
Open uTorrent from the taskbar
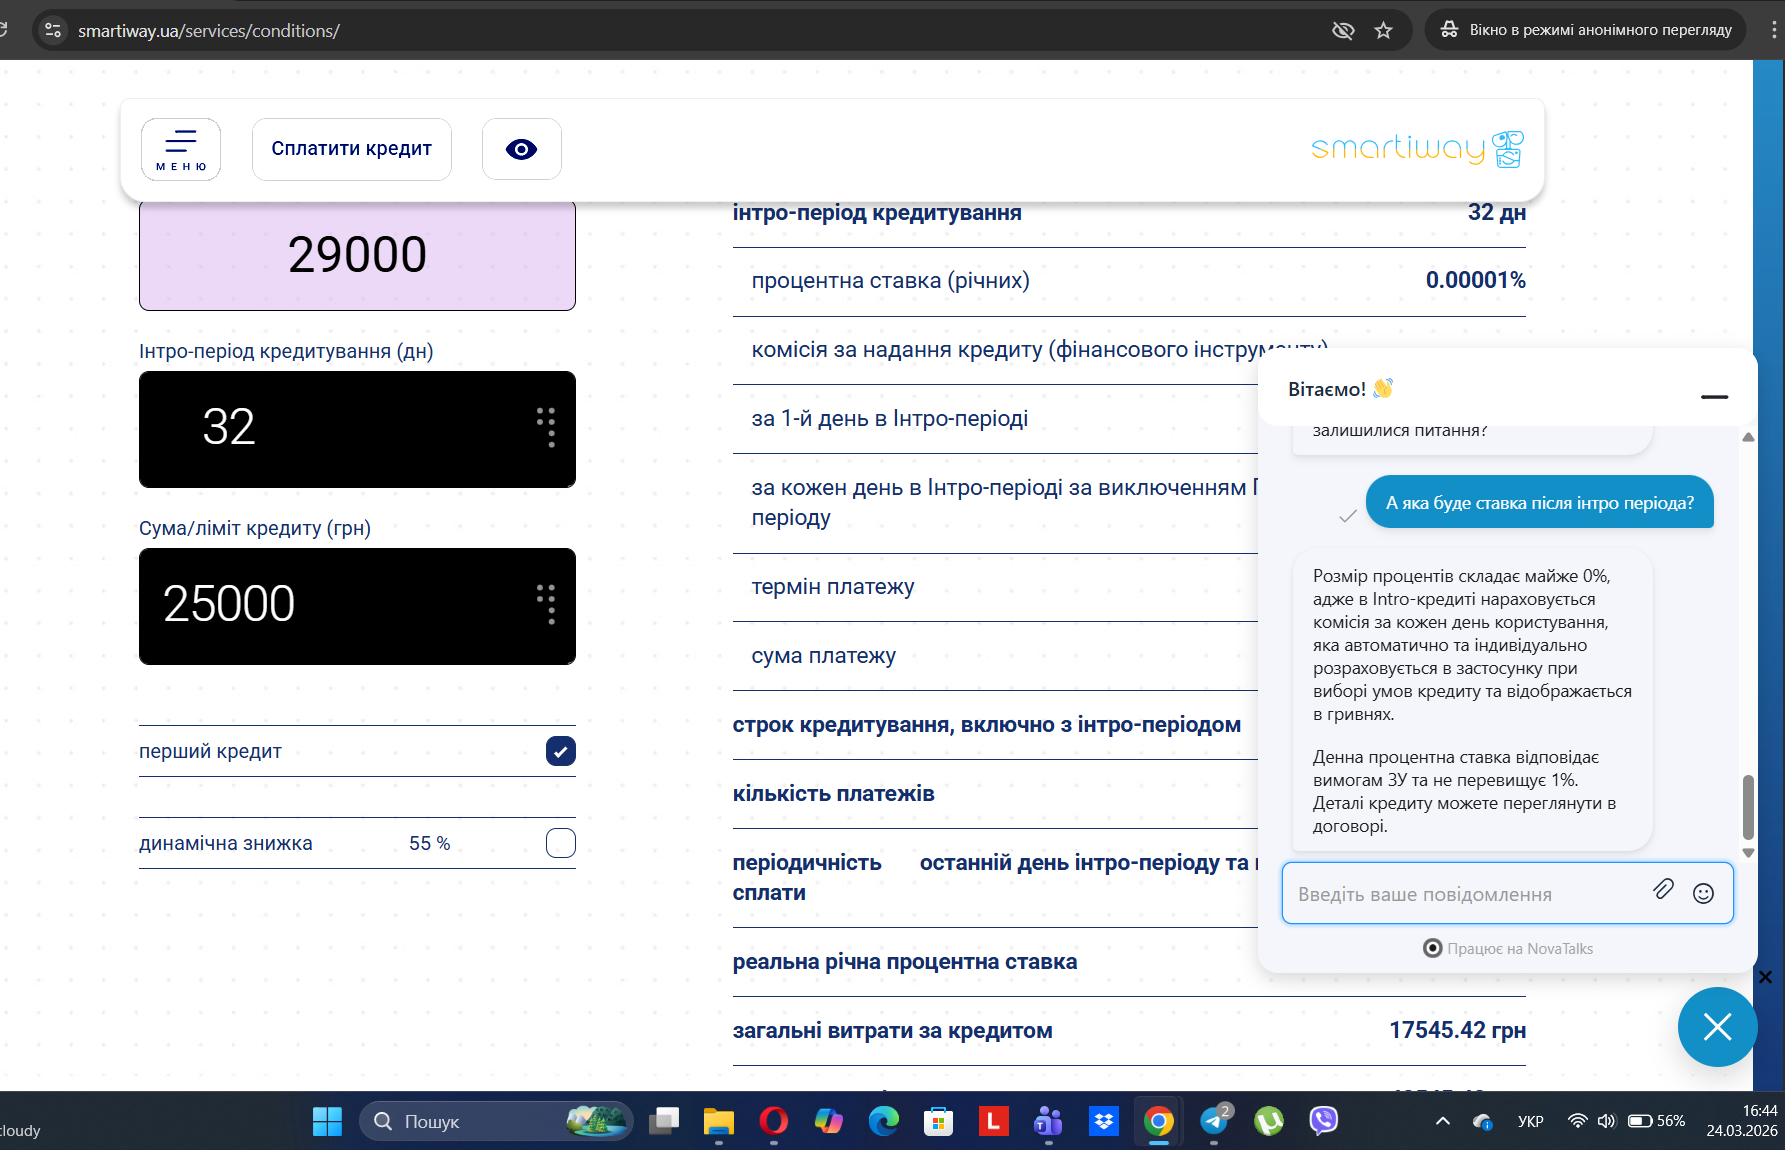pos(1269,1121)
